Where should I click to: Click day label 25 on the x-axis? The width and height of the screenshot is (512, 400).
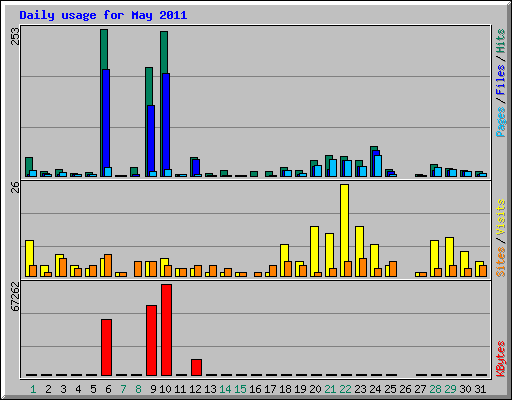(x=390, y=389)
